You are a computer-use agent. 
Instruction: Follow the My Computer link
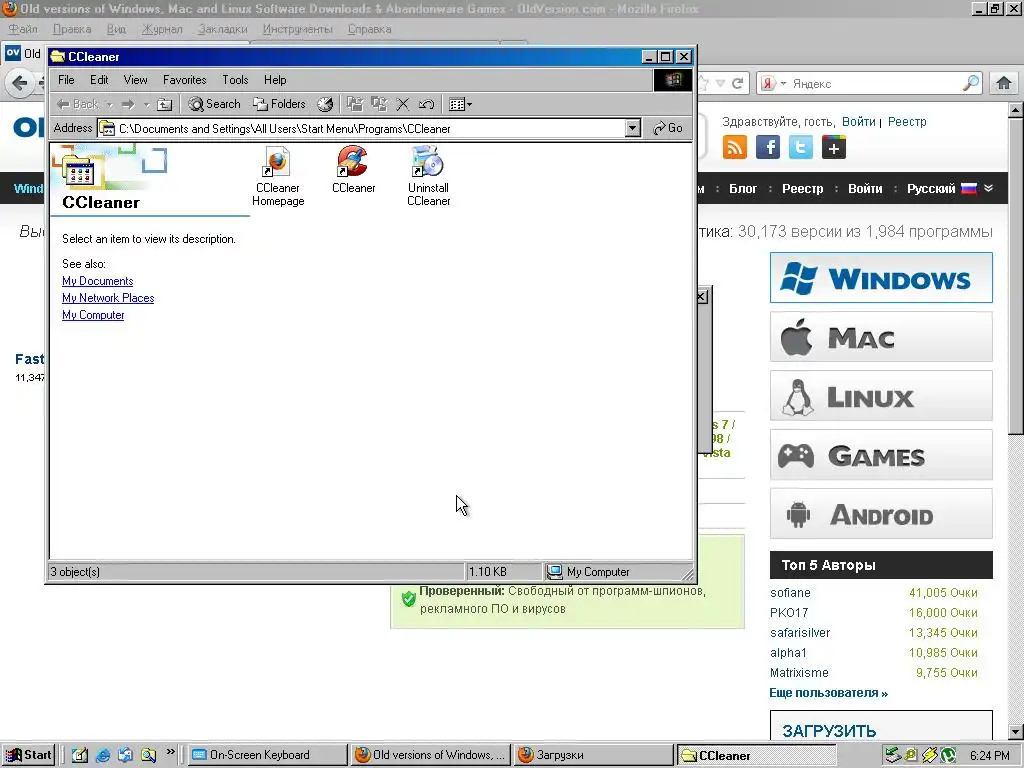(x=93, y=315)
